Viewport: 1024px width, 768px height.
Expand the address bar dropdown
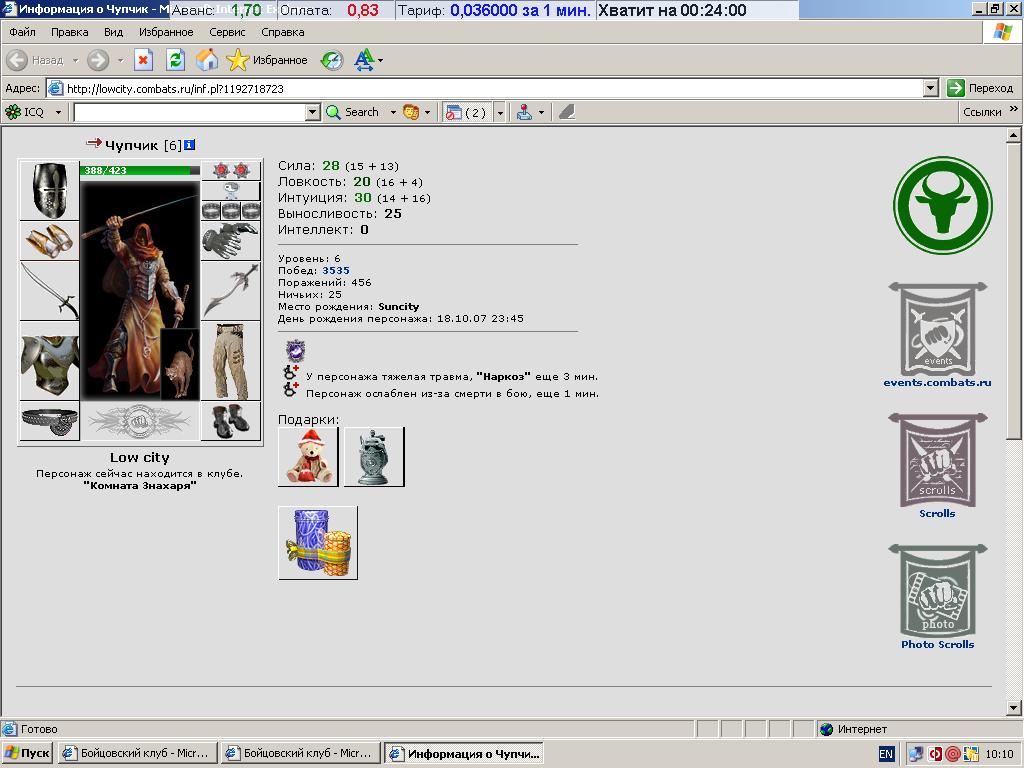tap(931, 88)
